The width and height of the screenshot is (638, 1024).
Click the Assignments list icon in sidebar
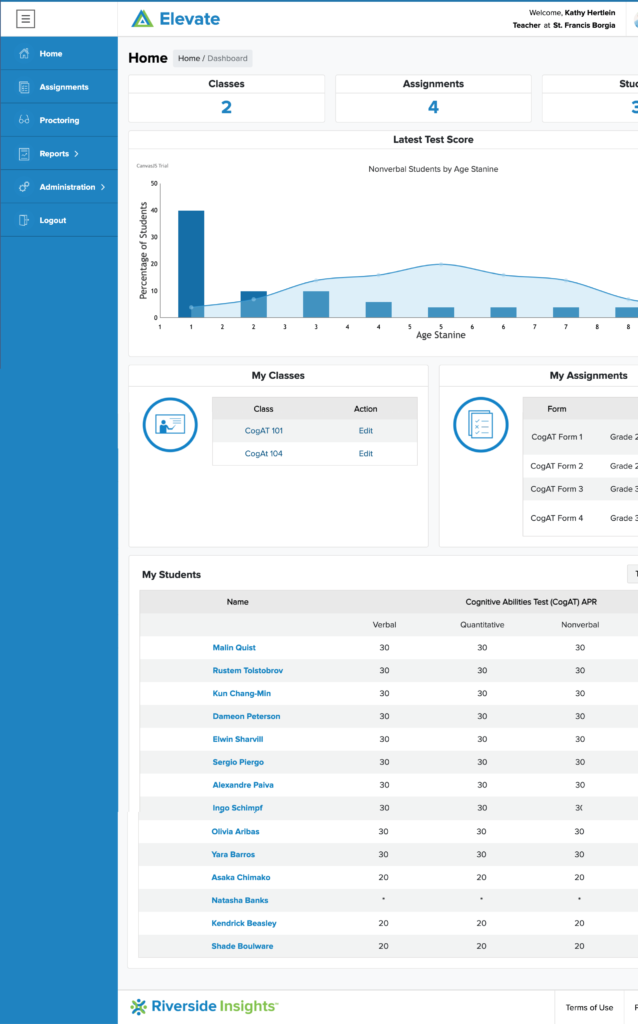pos(24,87)
